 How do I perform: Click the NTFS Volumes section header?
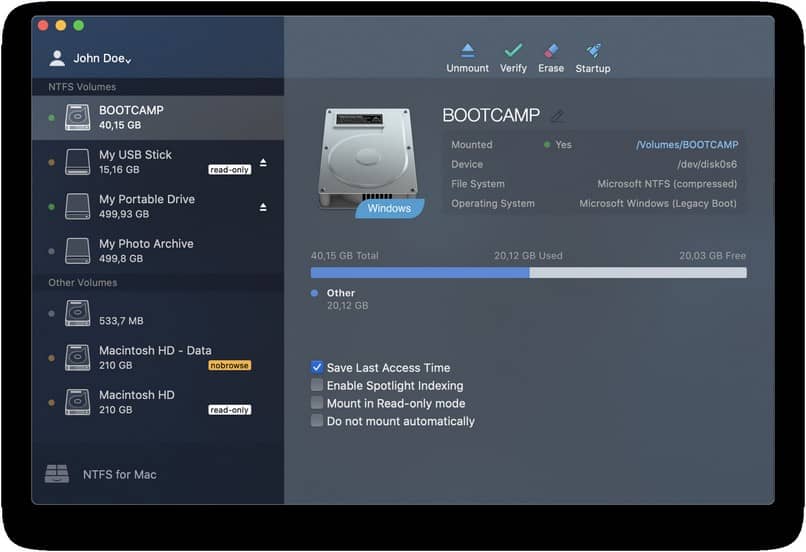pyautogui.click(x=82, y=87)
